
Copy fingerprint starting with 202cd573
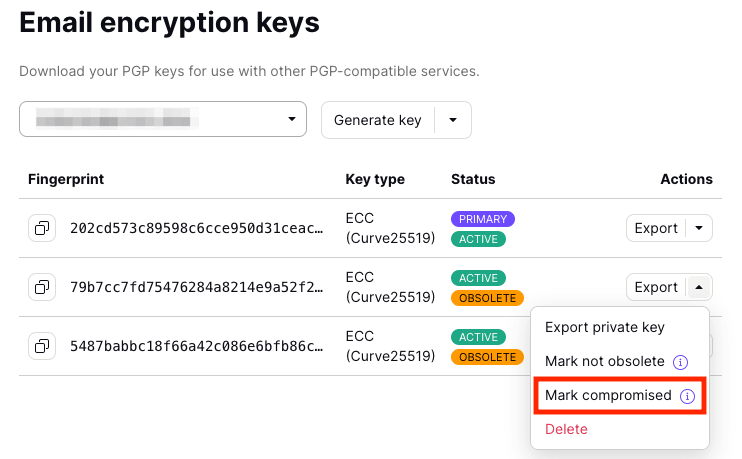point(42,228)
